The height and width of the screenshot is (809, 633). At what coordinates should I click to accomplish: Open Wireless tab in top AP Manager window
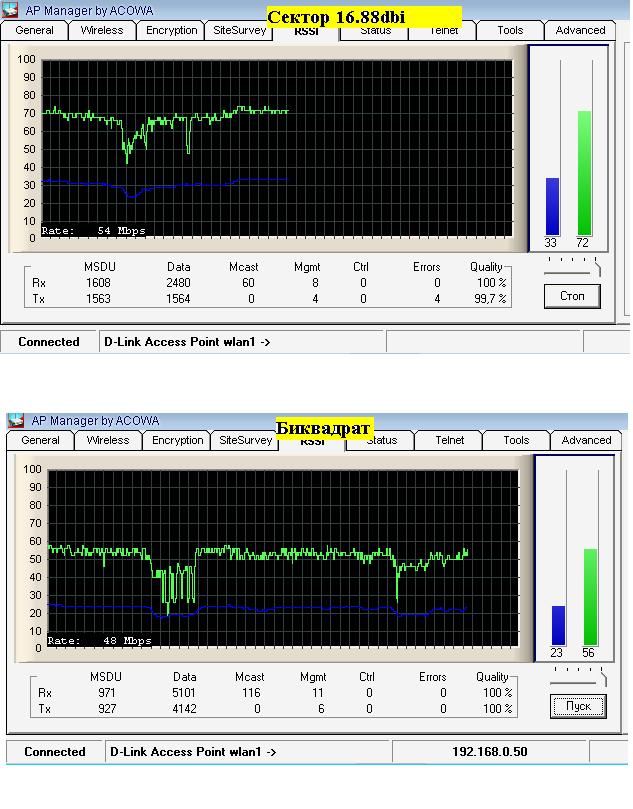pos(102,30)
